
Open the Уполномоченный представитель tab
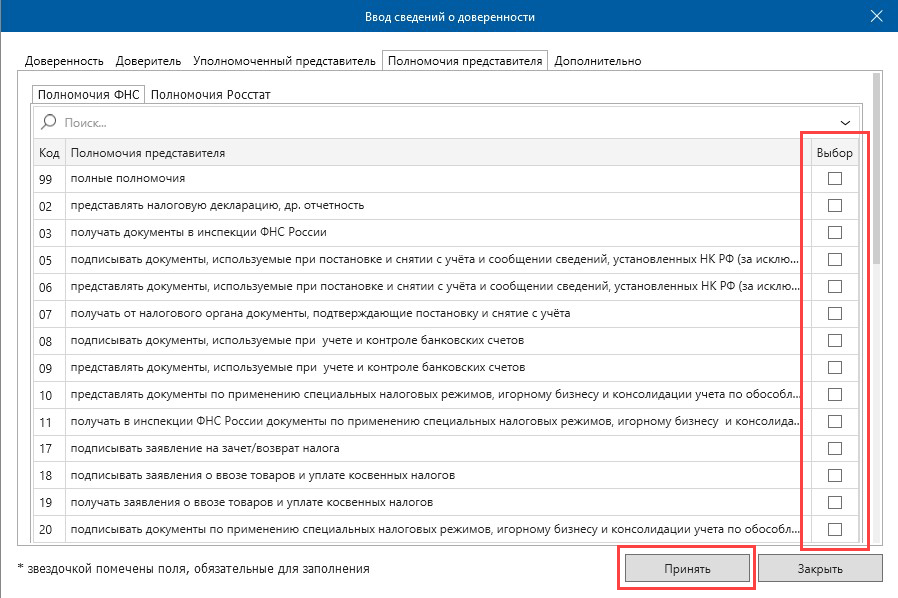coord(284,61)
